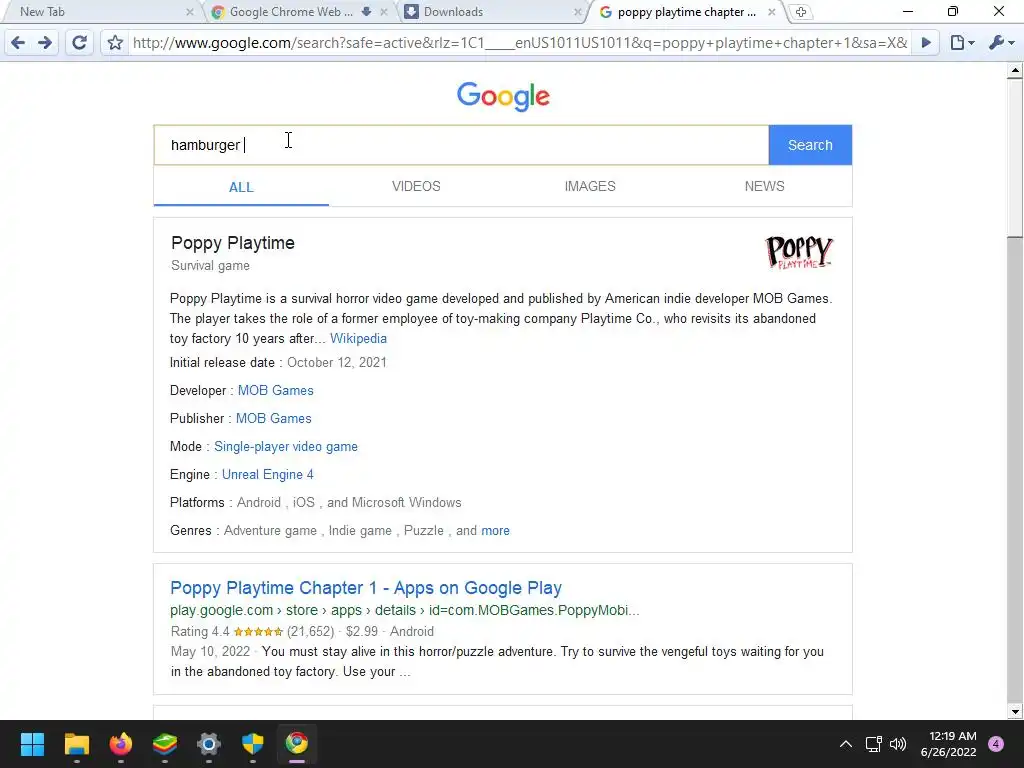Click the scrollbar down arrow
The height and width of the screenshot is (768, 1024).
[1014, 712]
